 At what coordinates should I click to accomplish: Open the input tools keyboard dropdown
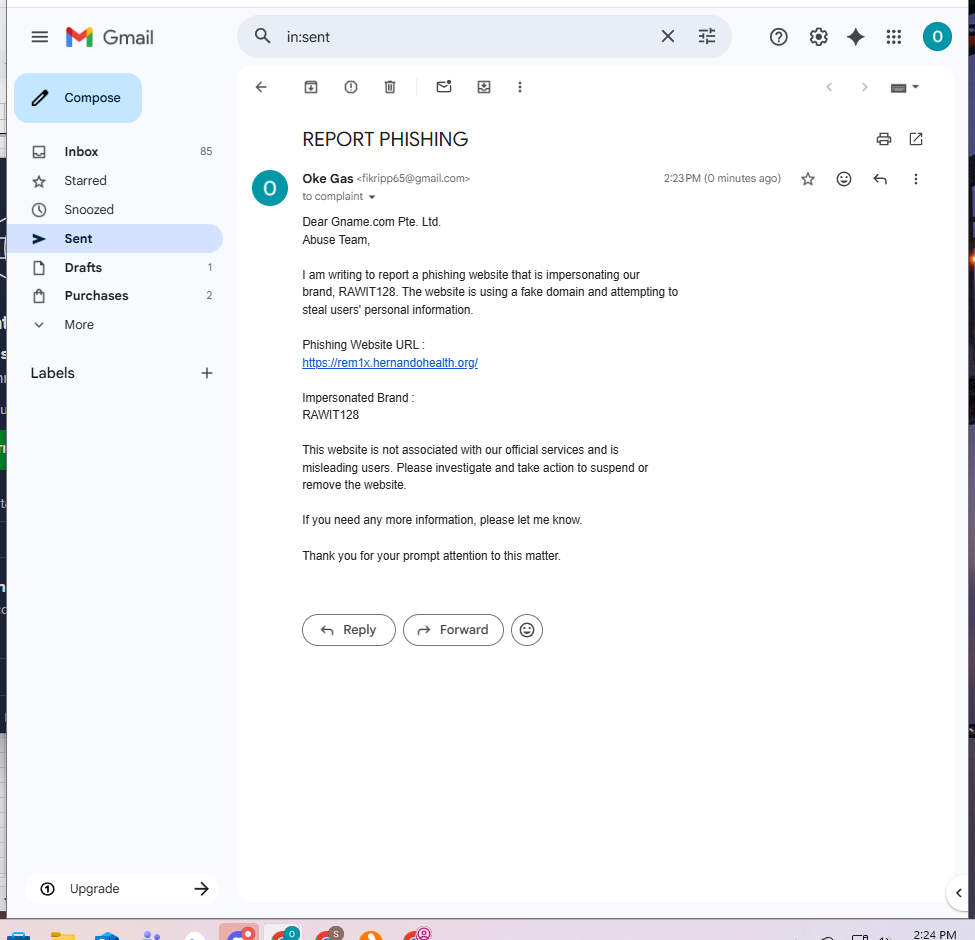coord(905,88)
